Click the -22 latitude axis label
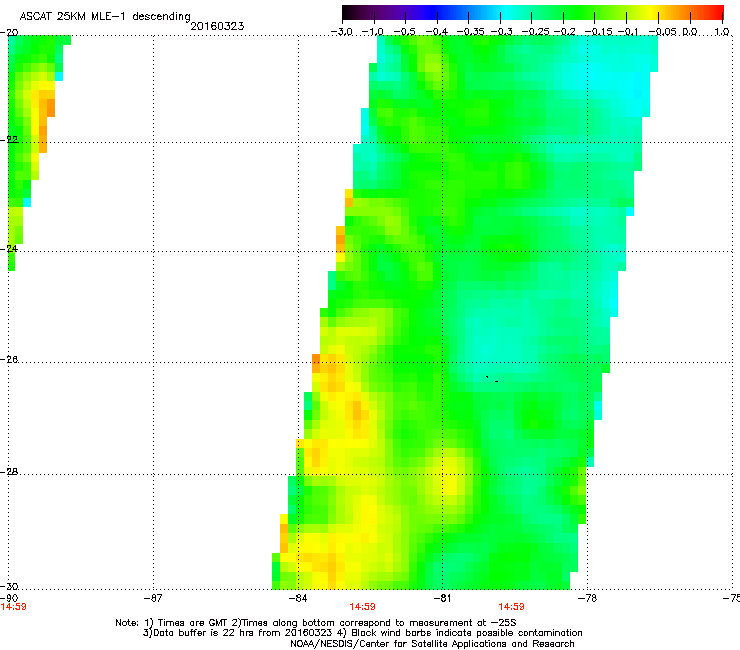Screen dimensions: 740x650 tap(10, 140)
